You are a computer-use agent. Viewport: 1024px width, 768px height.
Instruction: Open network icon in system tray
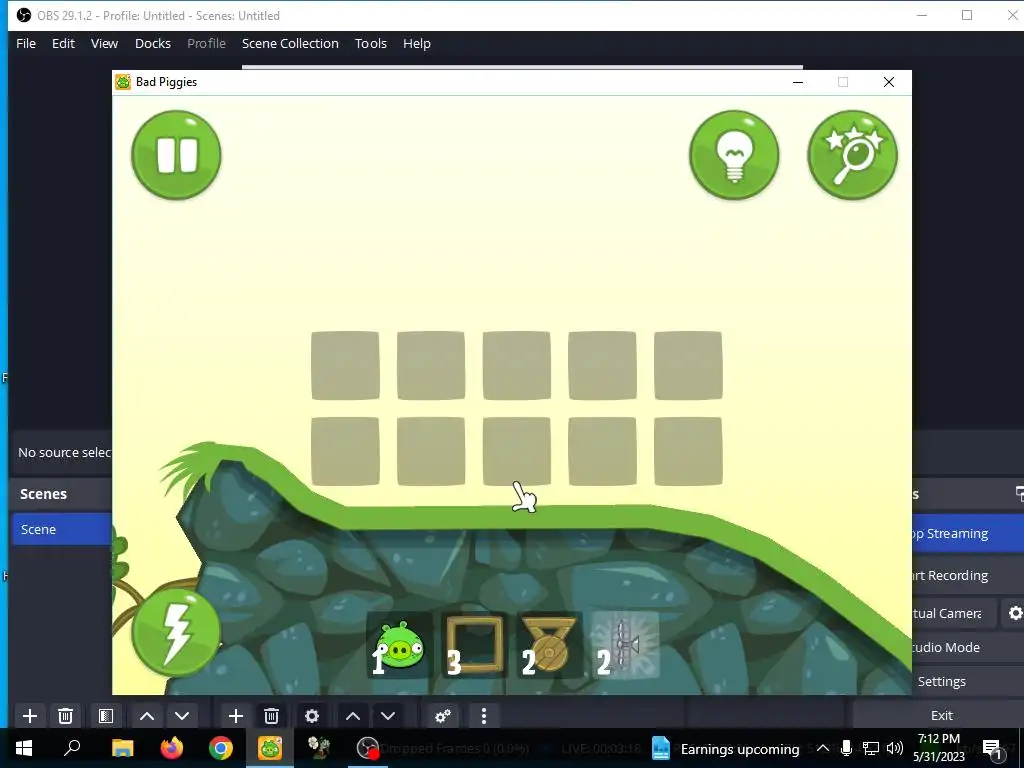[871, 748]
